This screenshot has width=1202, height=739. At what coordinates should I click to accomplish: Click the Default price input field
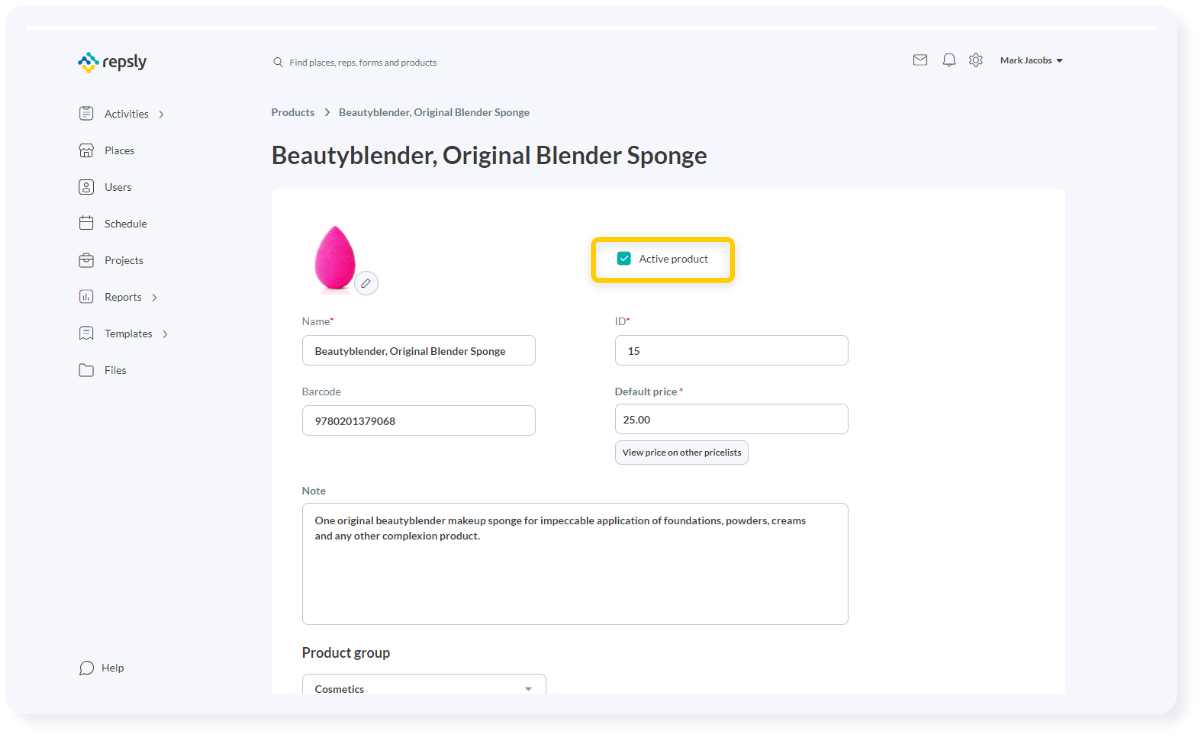pyautogui.click(x=732, y=420)
